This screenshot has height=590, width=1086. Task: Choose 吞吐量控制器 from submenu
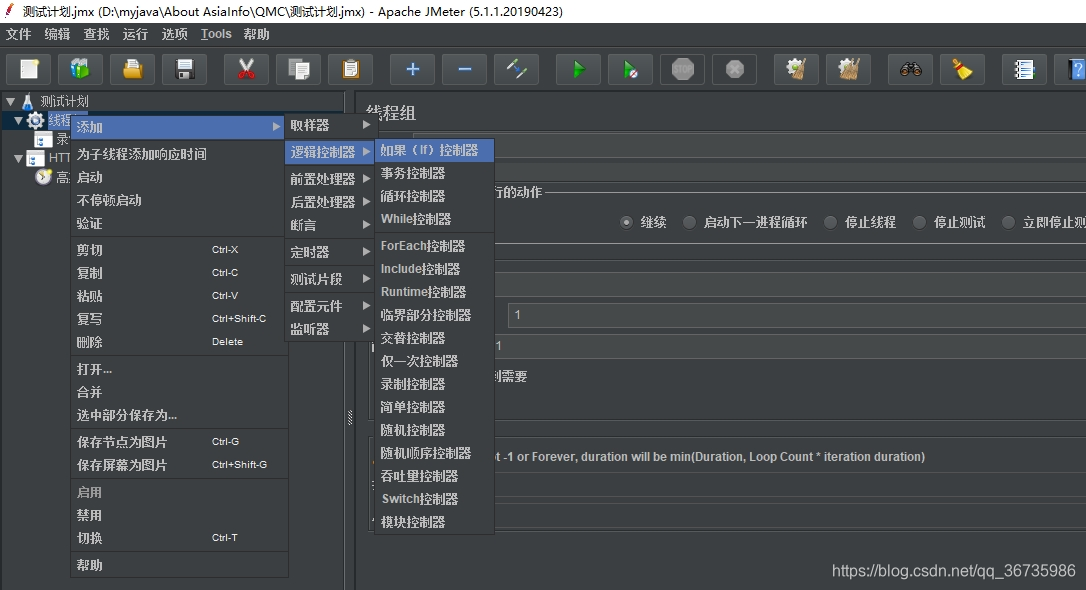(x=434, y=476)
